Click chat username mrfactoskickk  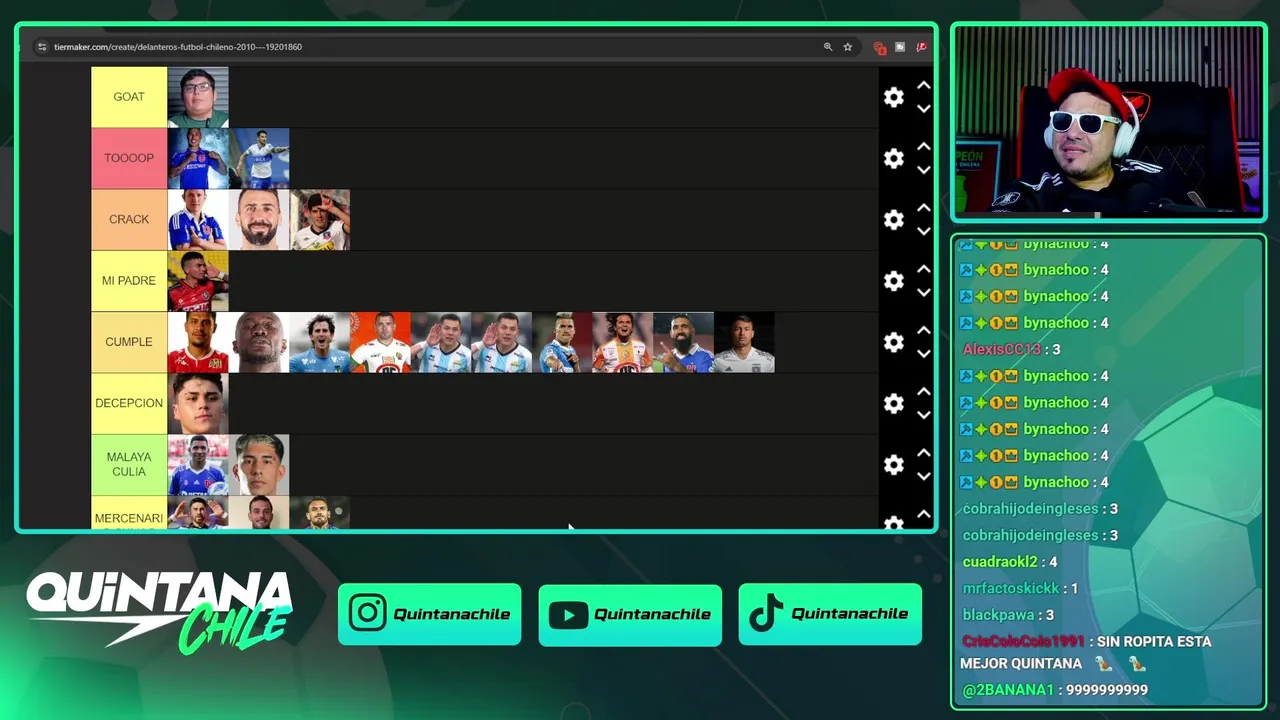[x=1011, y=588]
